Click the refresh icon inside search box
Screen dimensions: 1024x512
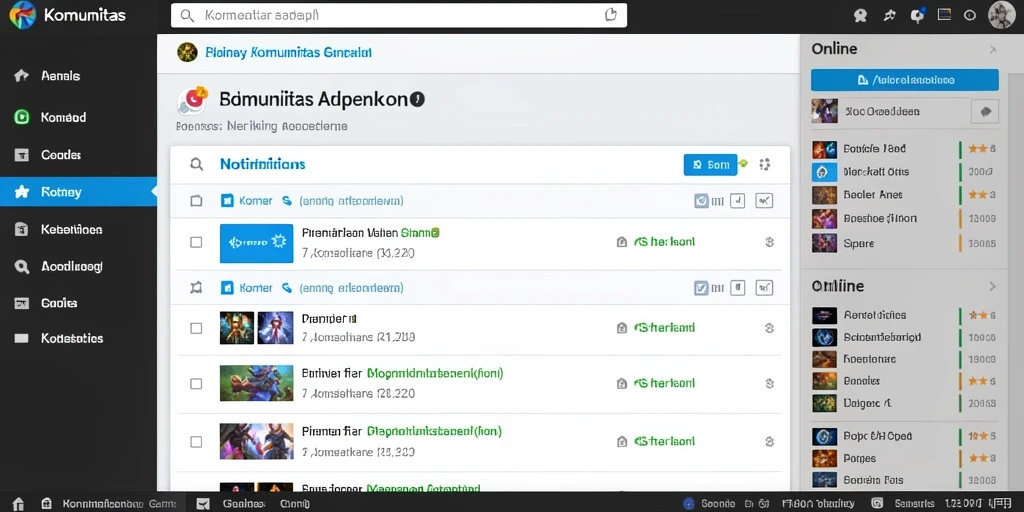click(x=611, y=15)
